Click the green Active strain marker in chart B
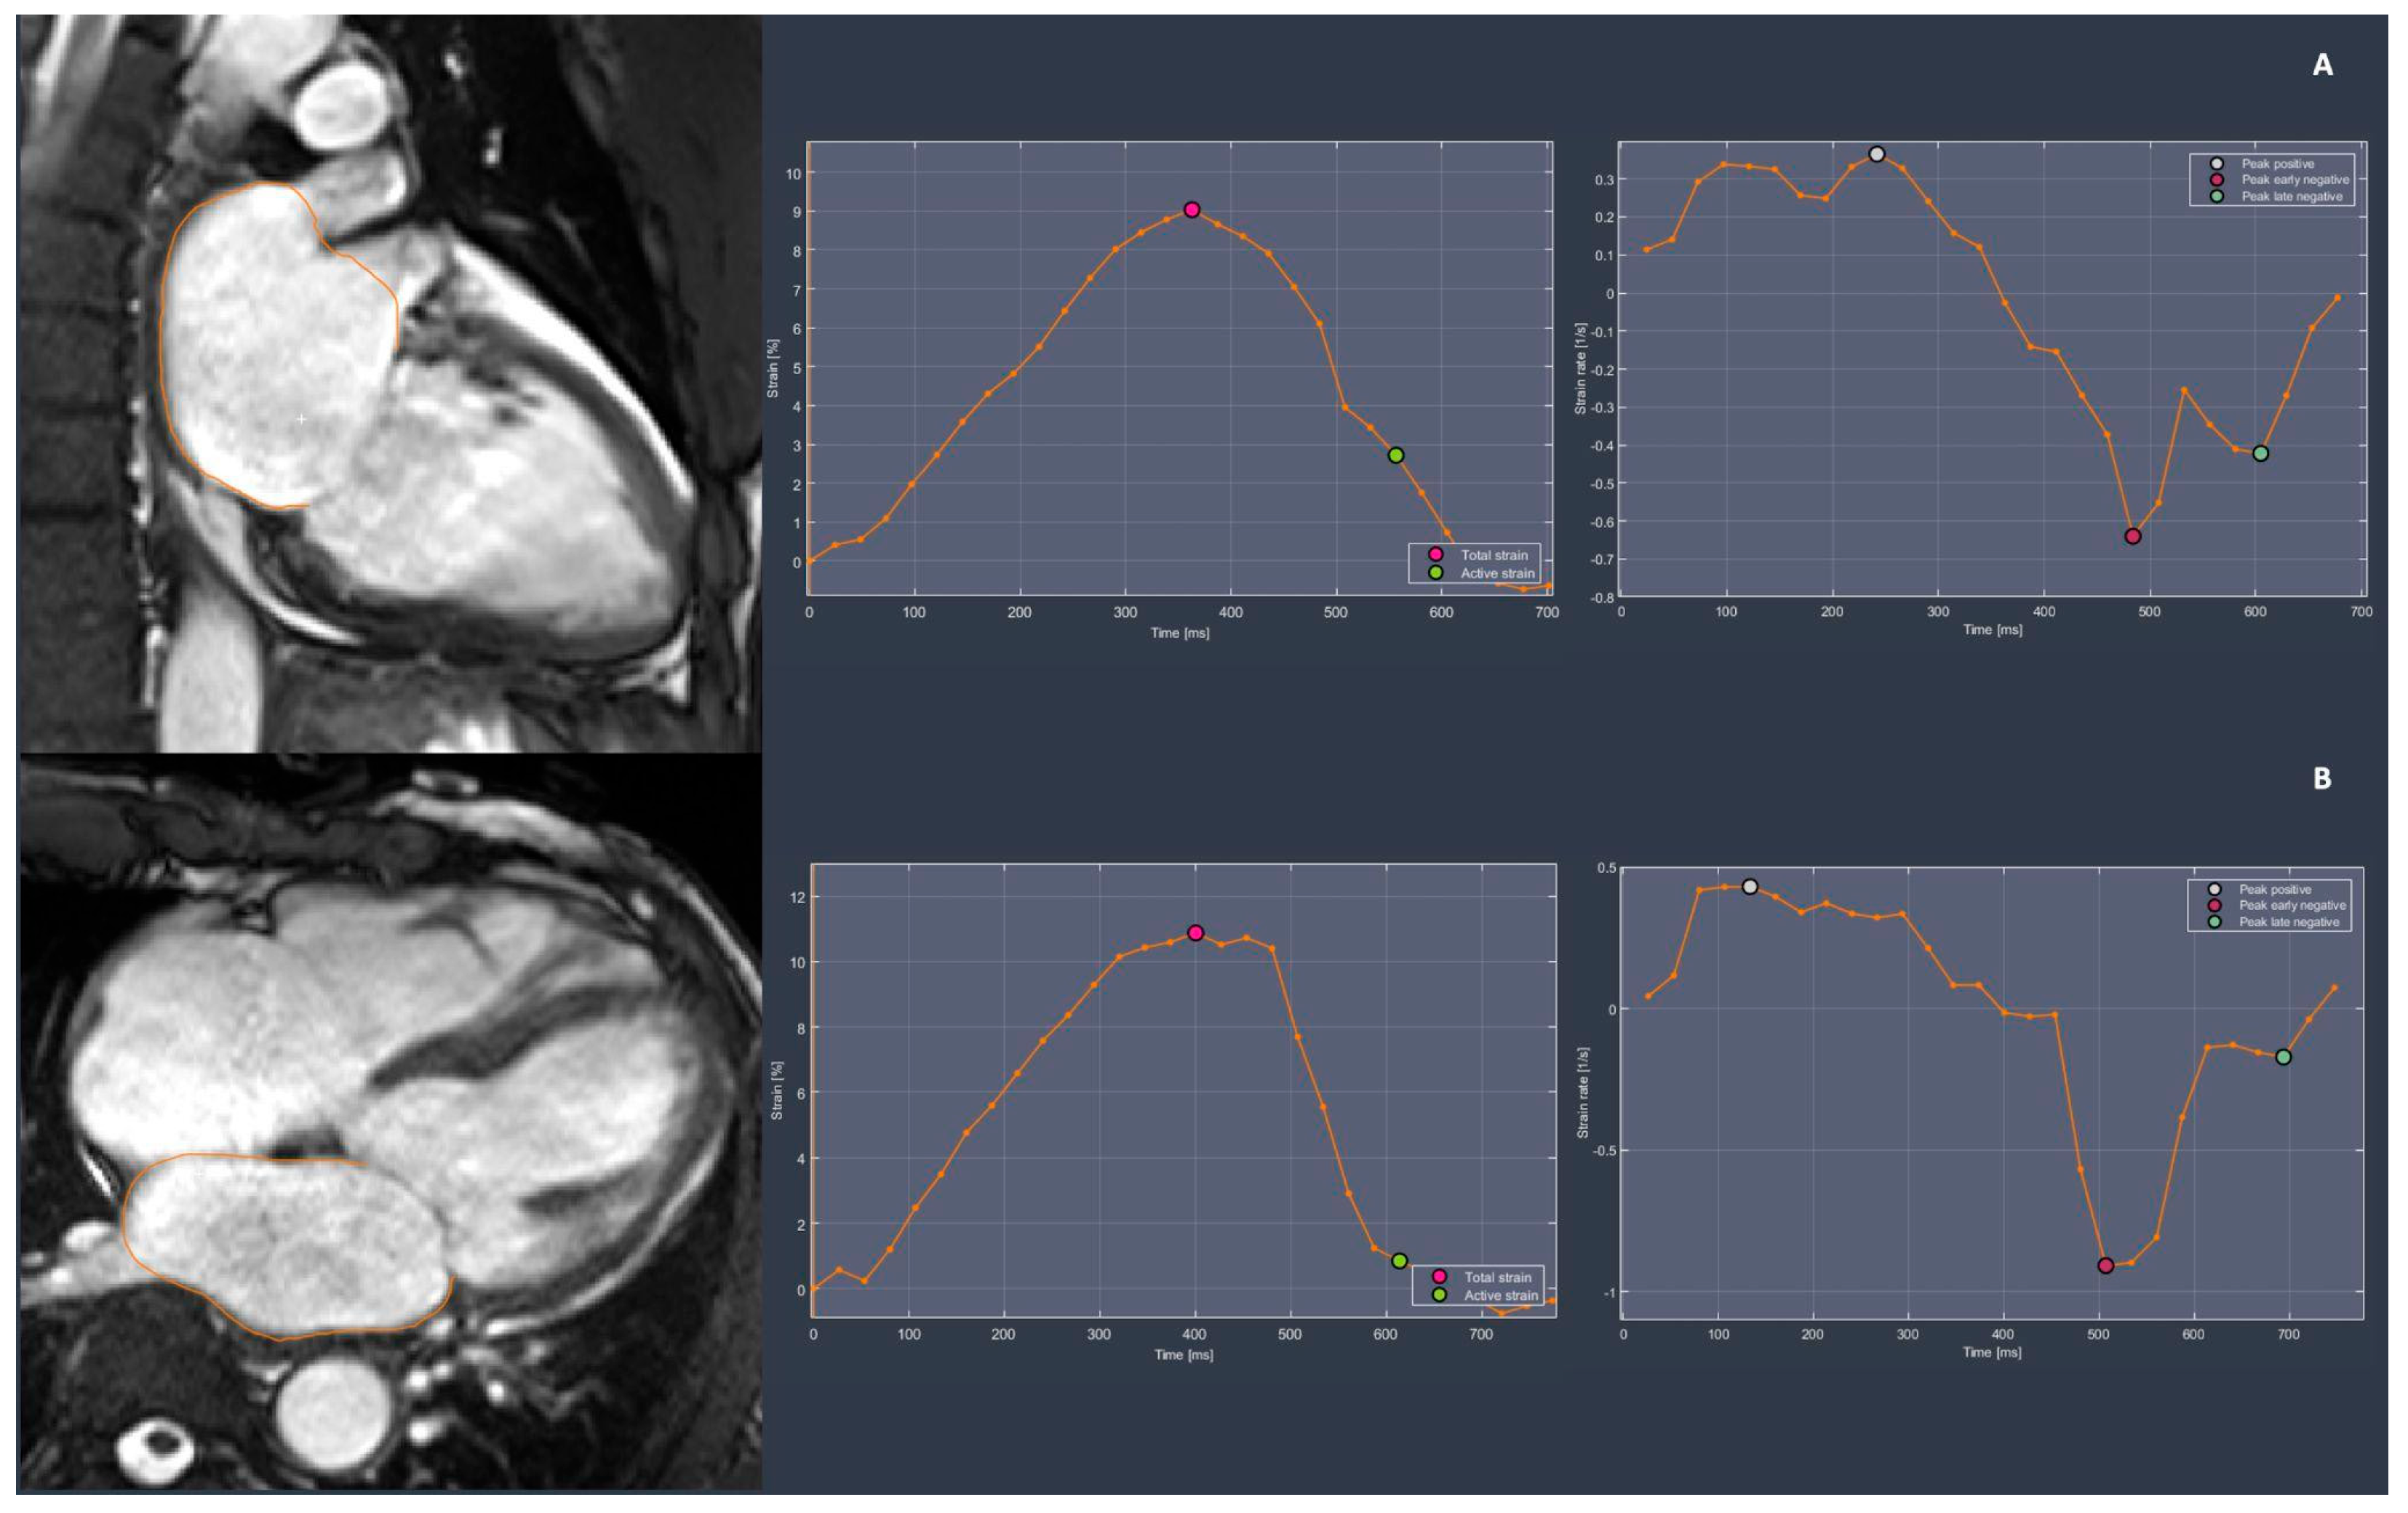 click(1399, 1261)
